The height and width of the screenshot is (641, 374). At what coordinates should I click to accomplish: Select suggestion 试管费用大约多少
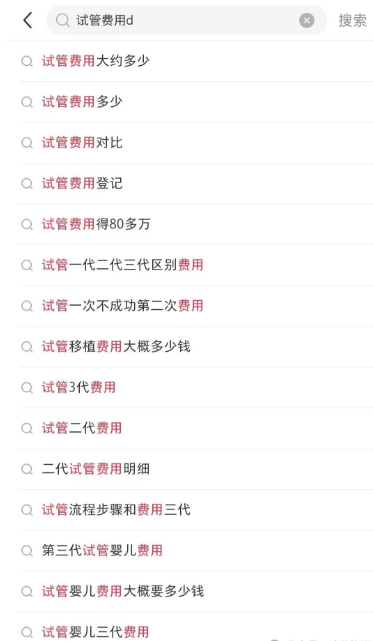196,61
